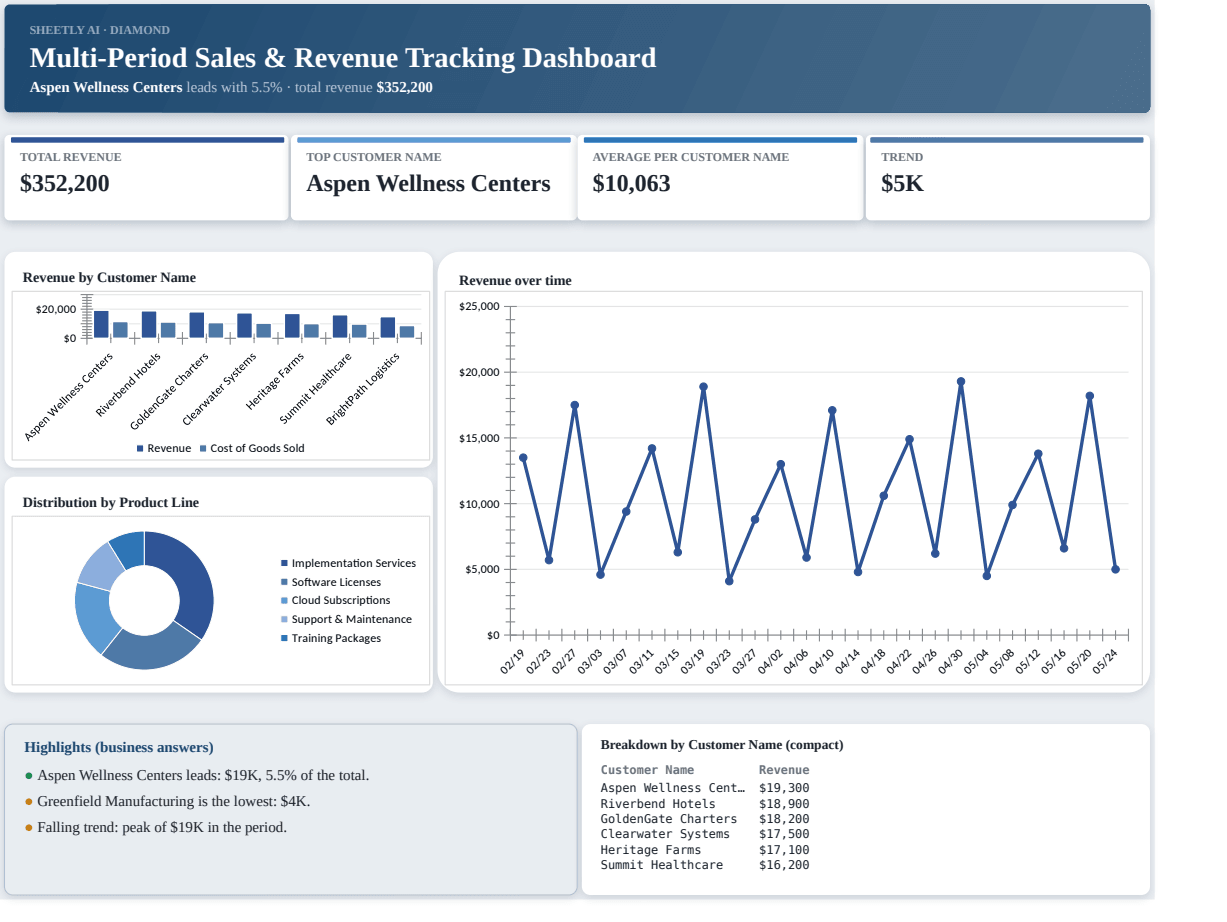Click the Revenue column header in table

click(x=784, y=770)
